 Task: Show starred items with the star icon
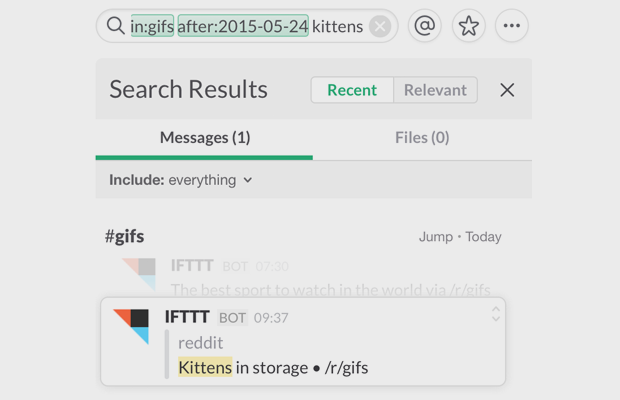pos(468,26)
